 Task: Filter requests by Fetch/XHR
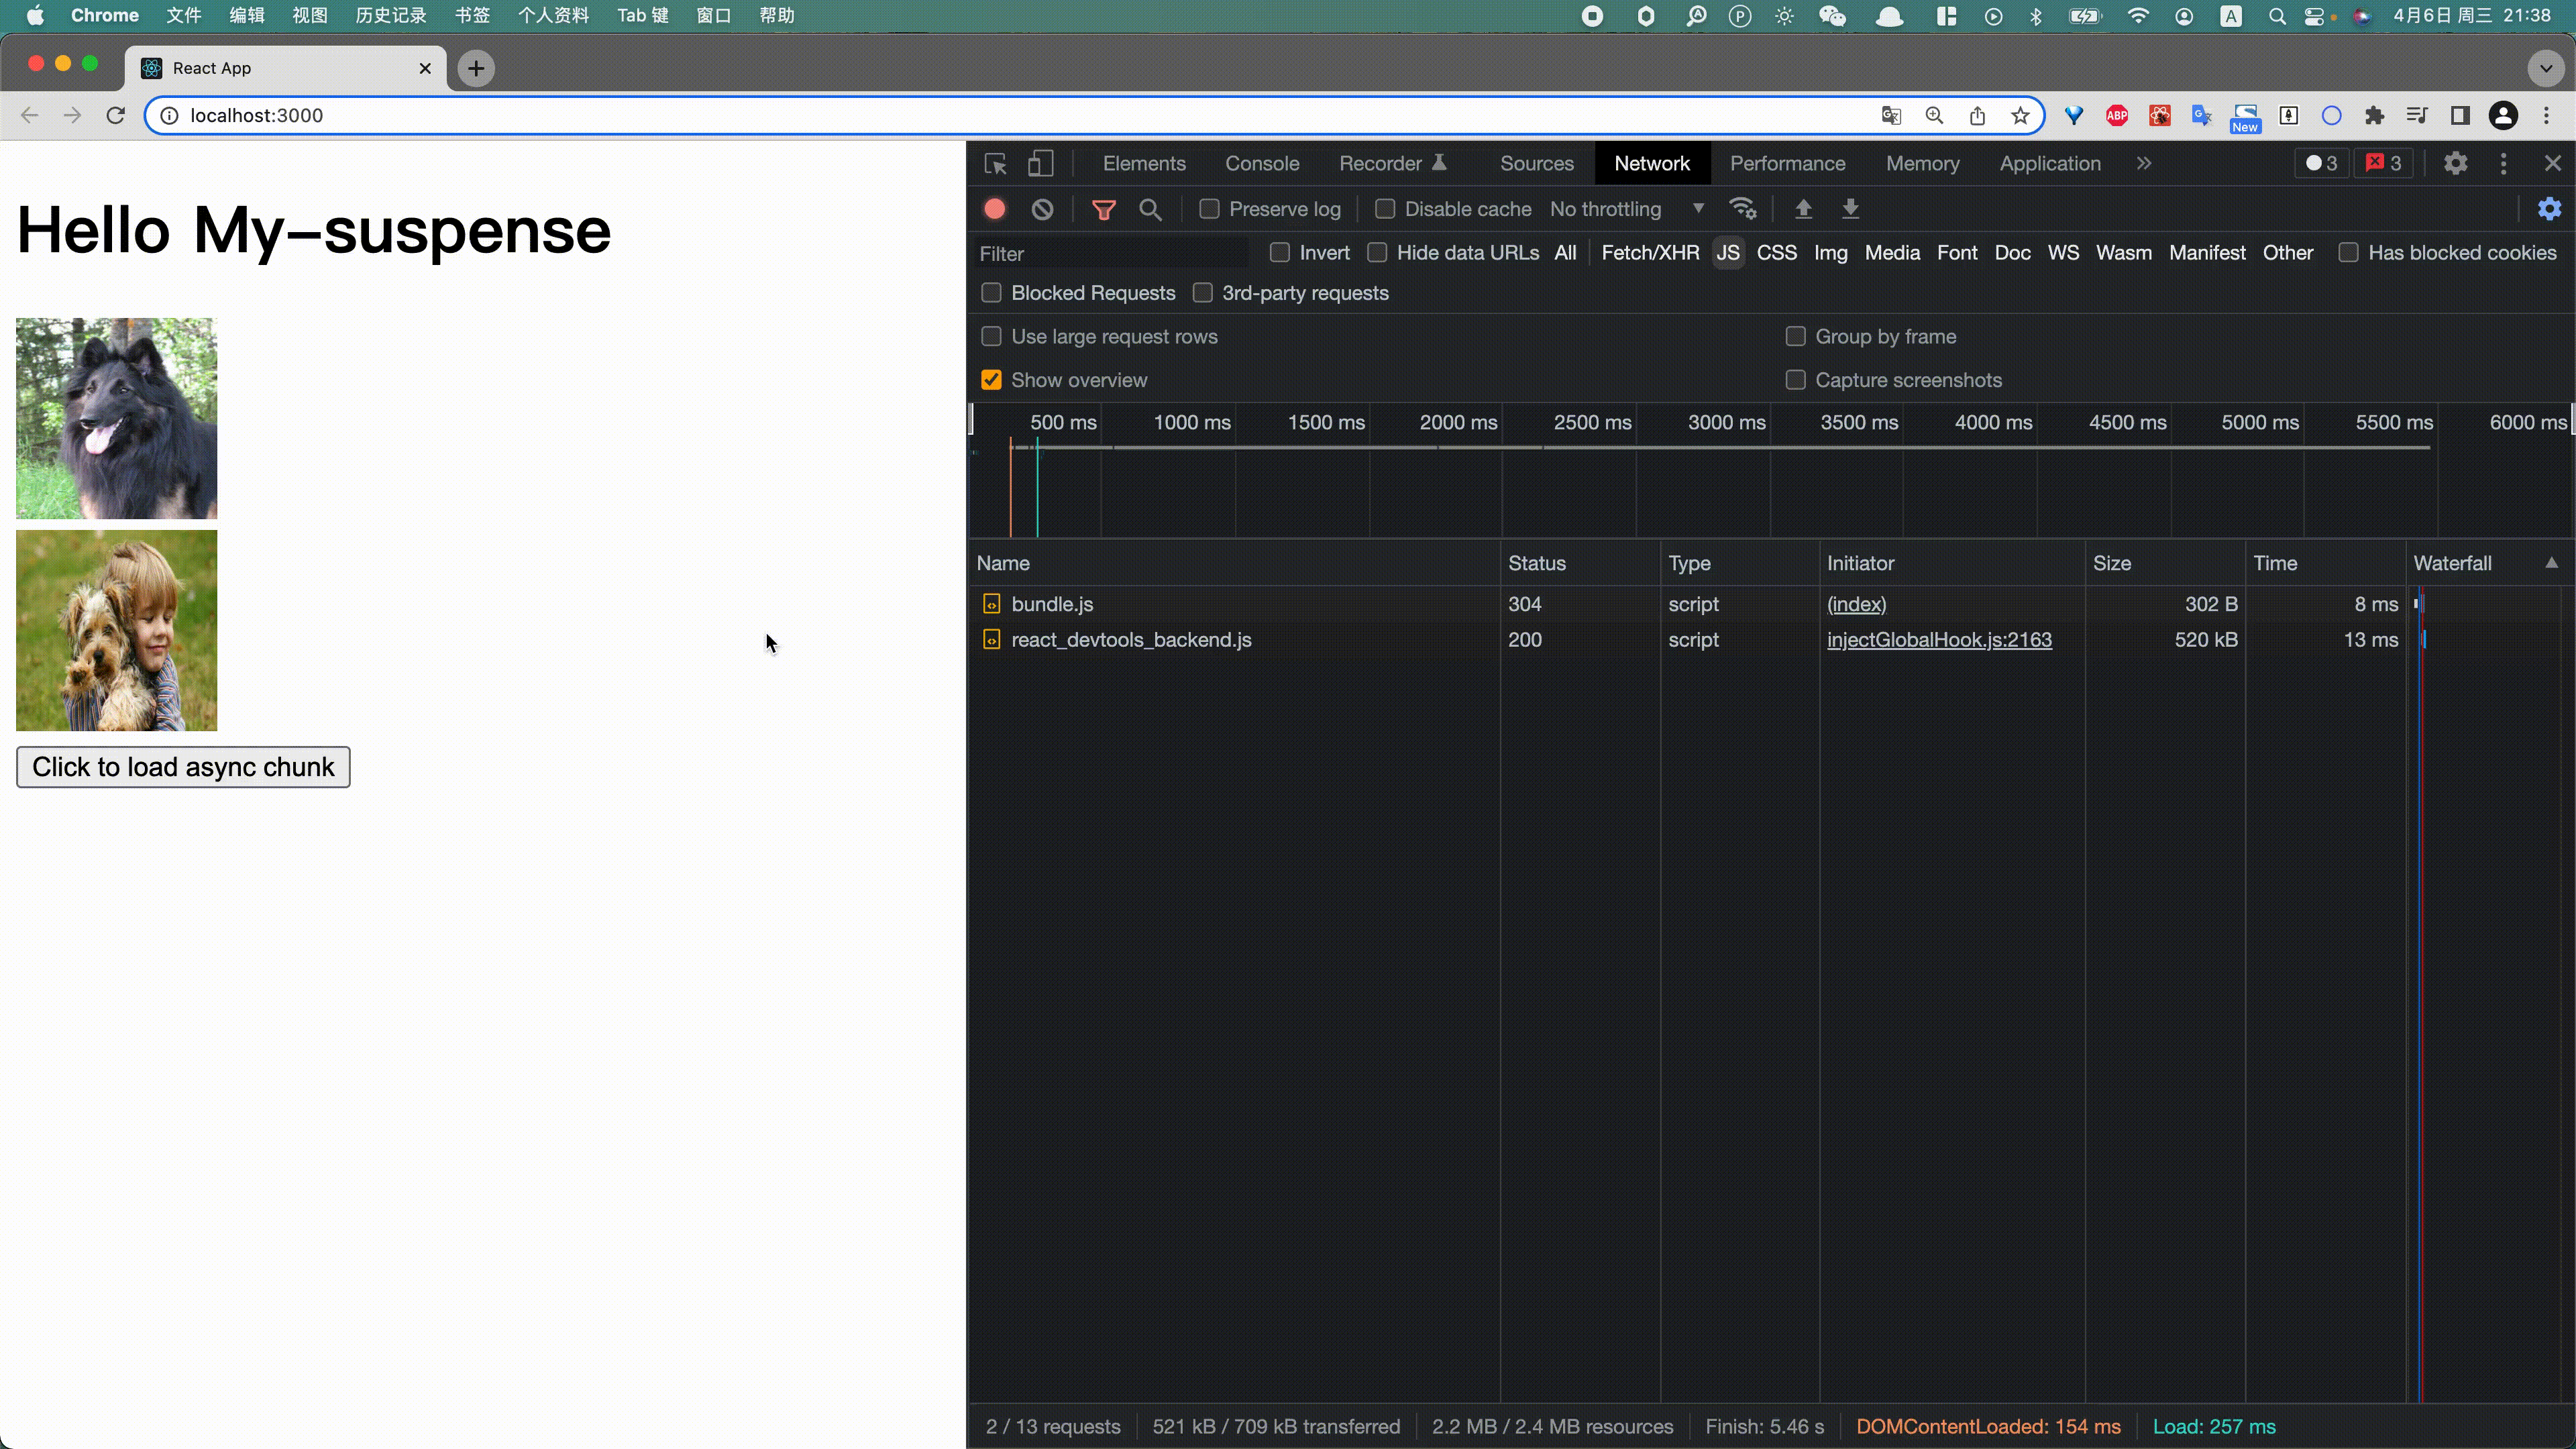[x=1650, y=253]
